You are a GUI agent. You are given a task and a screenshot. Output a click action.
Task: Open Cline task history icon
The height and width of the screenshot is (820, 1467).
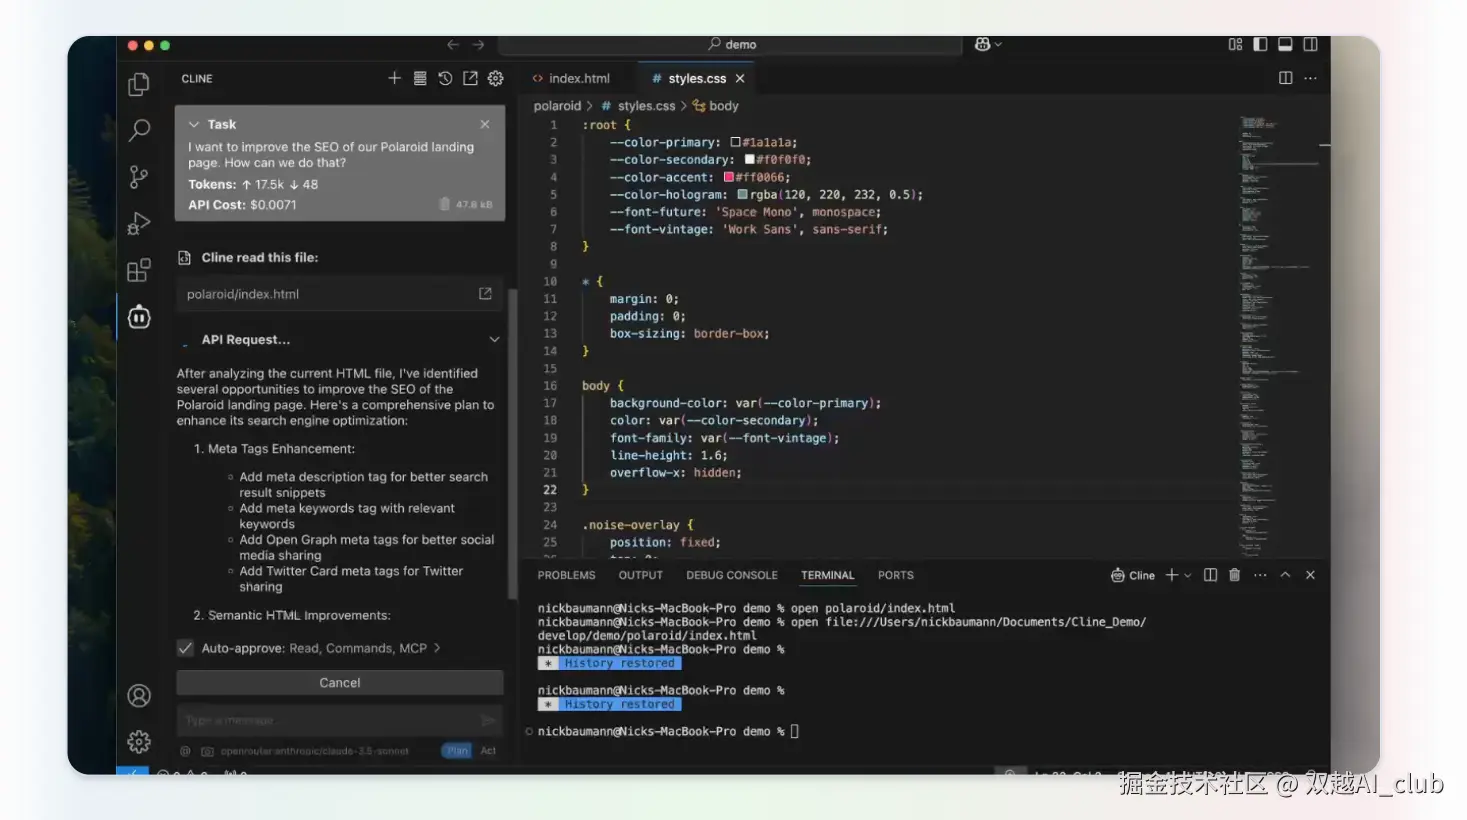(445, 78)
